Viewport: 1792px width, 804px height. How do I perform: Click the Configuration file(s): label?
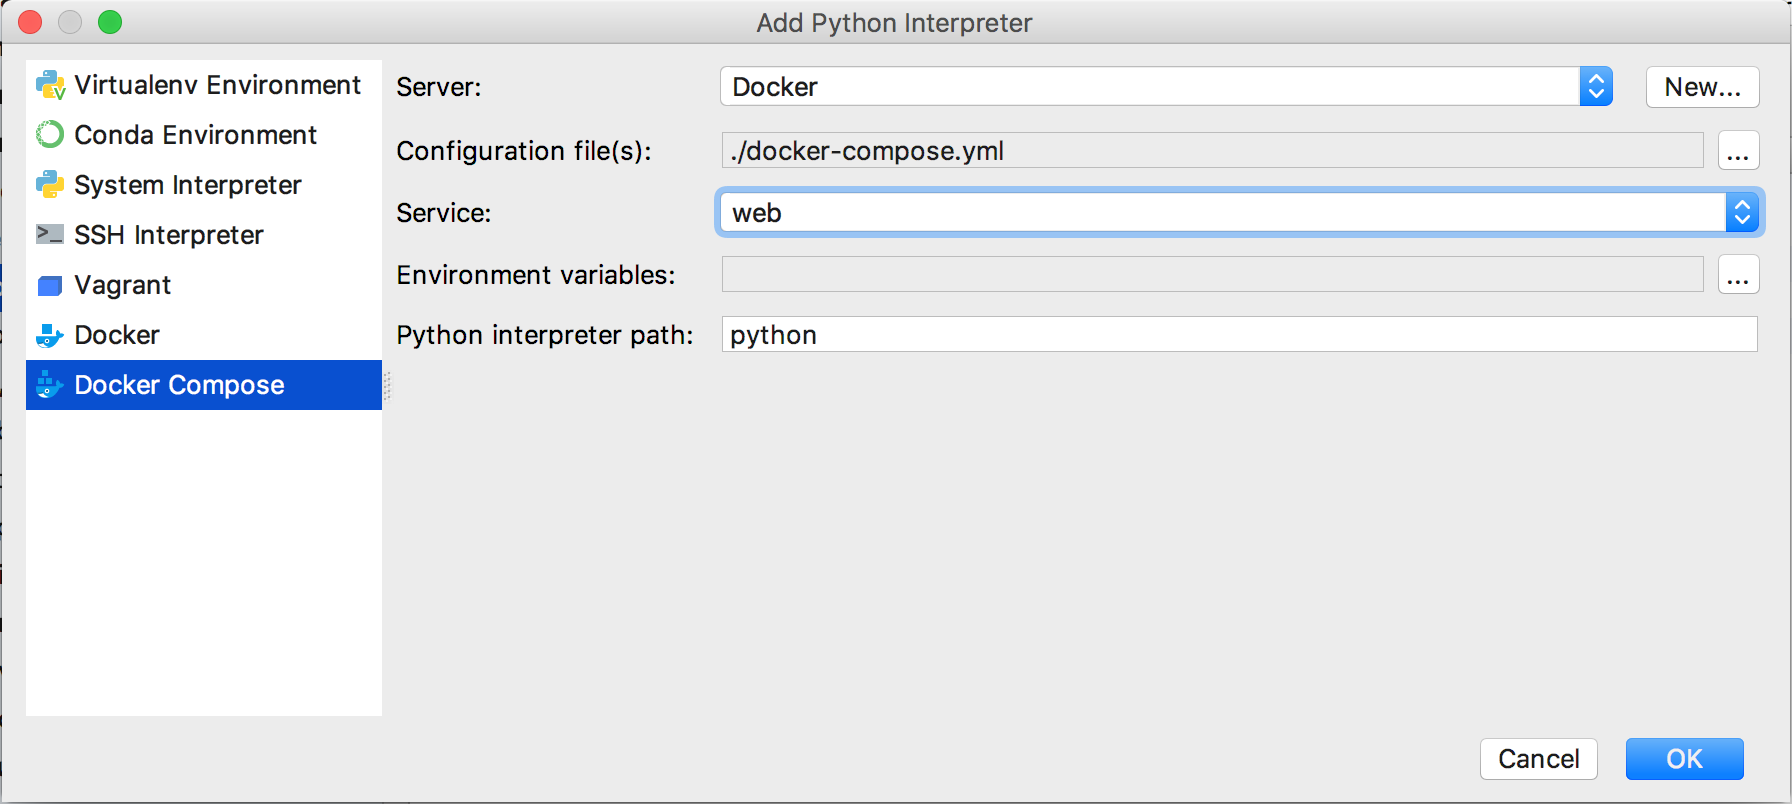coord(523,151)
